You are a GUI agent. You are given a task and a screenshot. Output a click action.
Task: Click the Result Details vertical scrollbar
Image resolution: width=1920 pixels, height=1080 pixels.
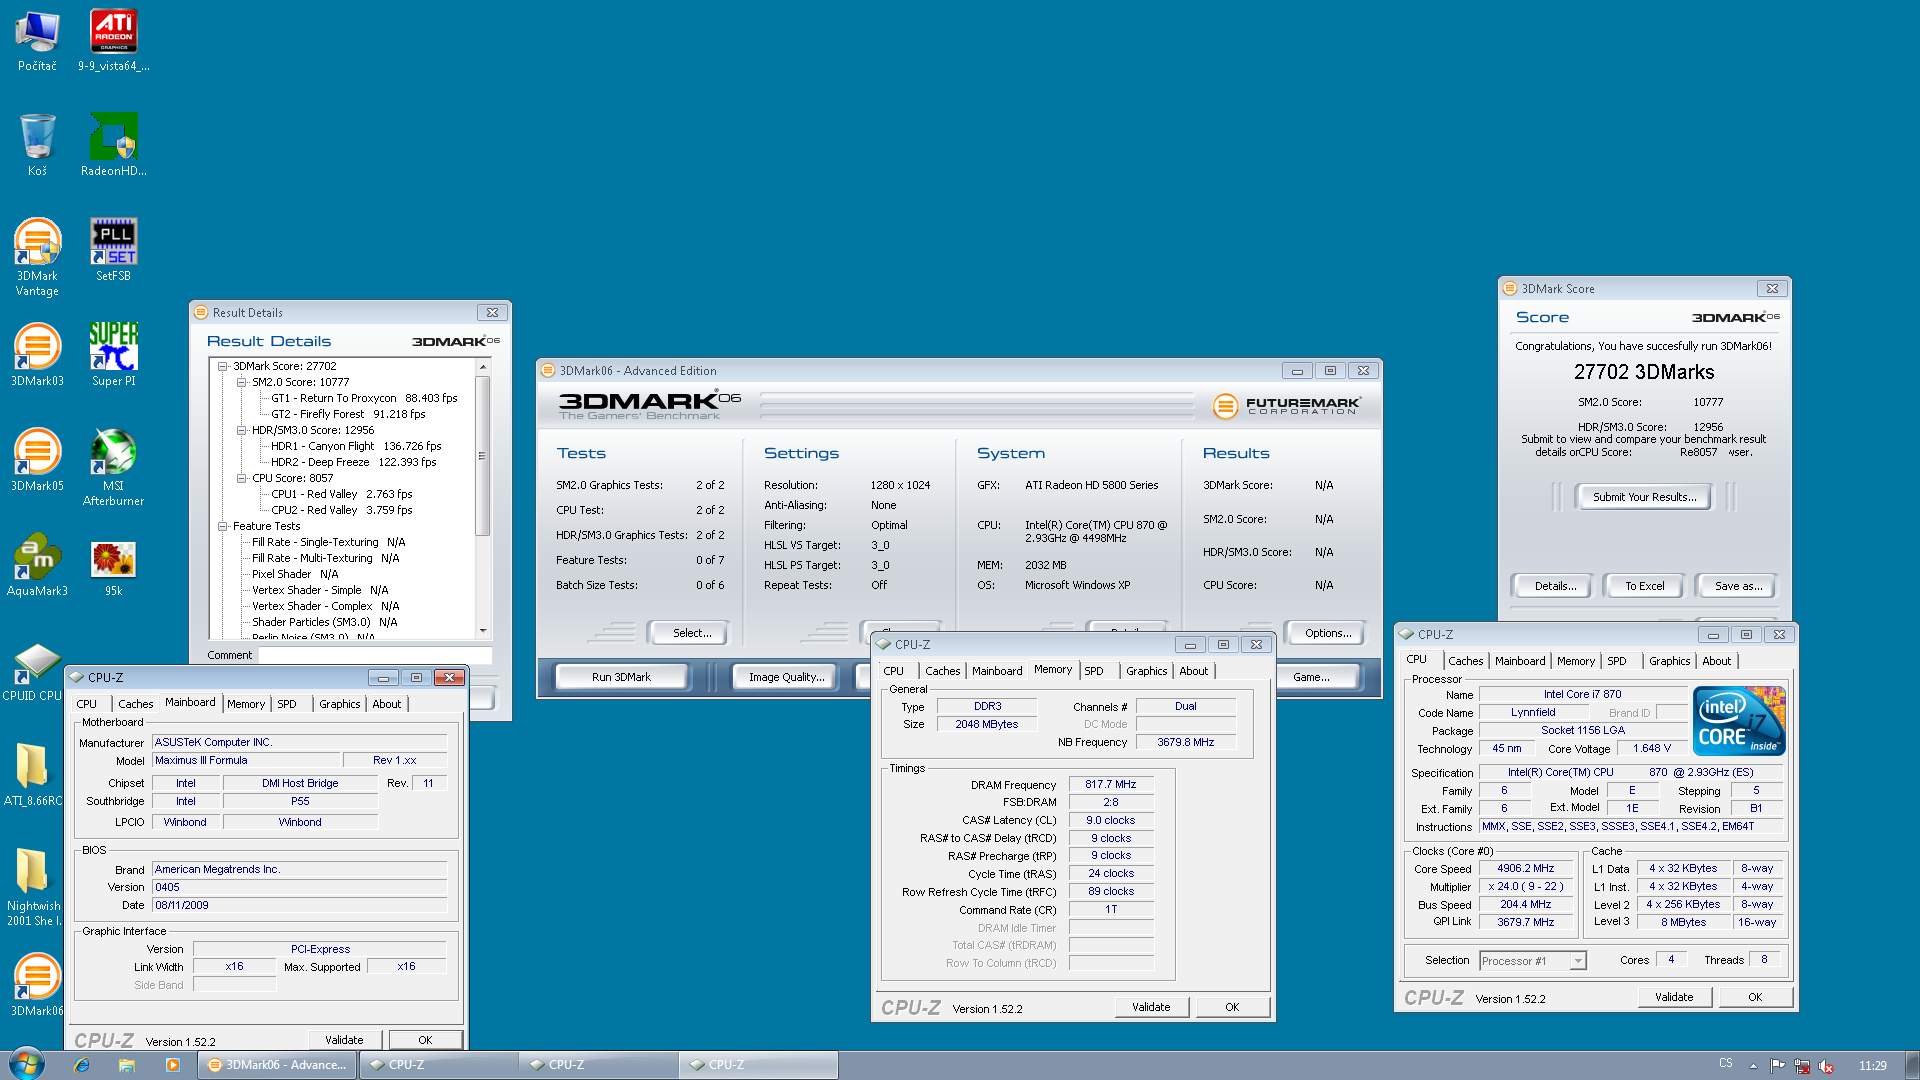pyautogui.click(x=483, y=455)
